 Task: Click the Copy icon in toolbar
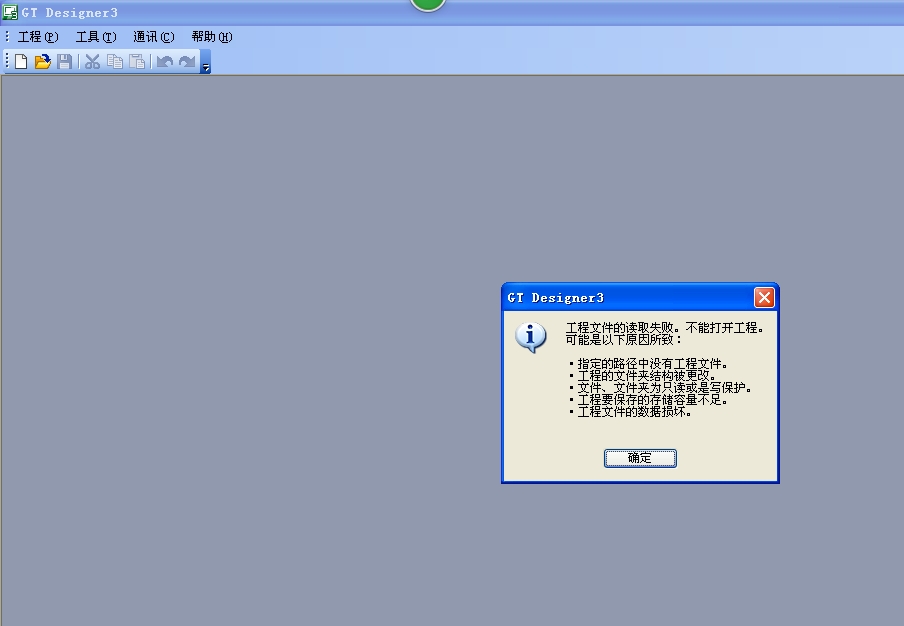(x=115, y=61)
